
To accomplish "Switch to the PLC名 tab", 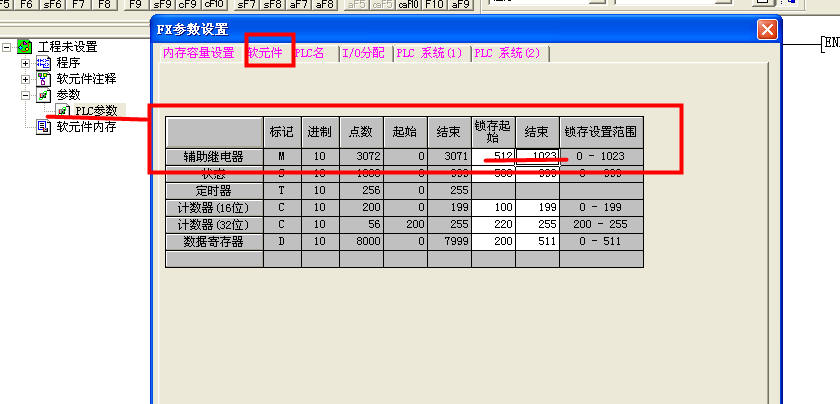I will 312,53.
